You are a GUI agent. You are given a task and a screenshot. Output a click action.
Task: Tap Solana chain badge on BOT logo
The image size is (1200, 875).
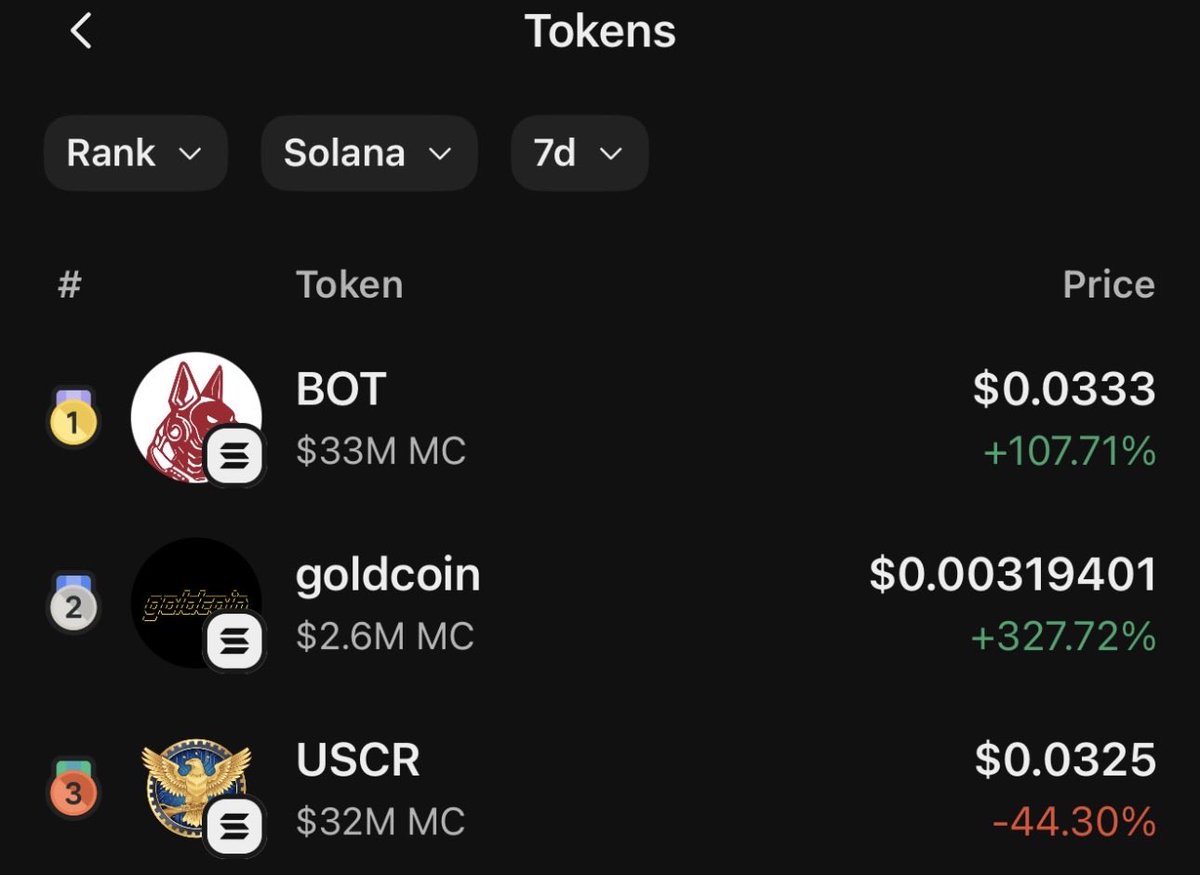[235, 455]
